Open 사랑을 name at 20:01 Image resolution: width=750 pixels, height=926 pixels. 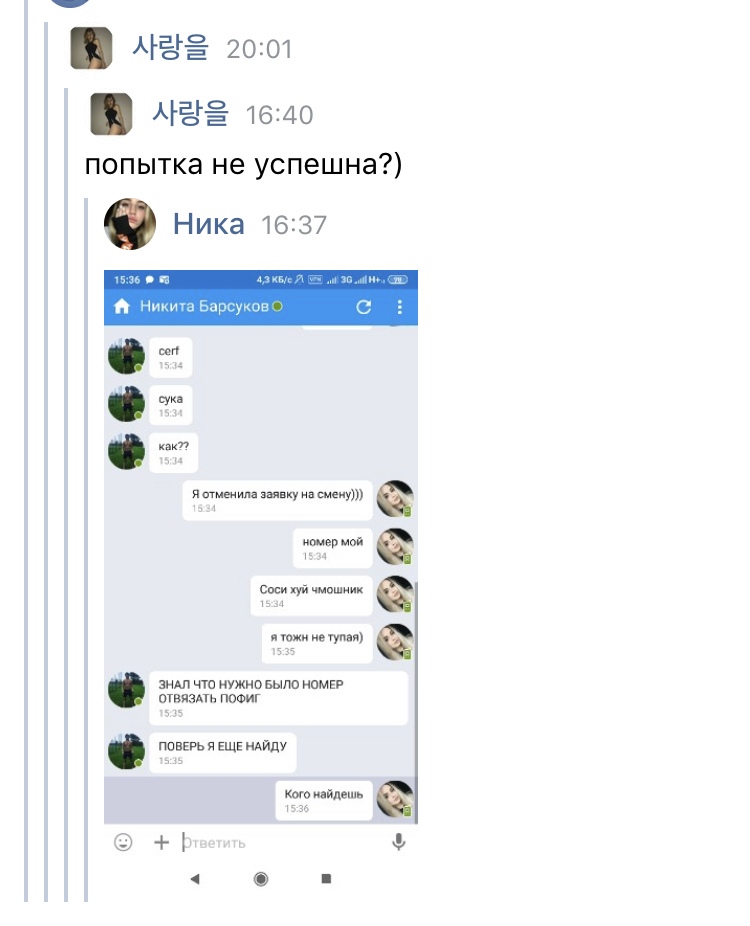(x=171, y=48)
